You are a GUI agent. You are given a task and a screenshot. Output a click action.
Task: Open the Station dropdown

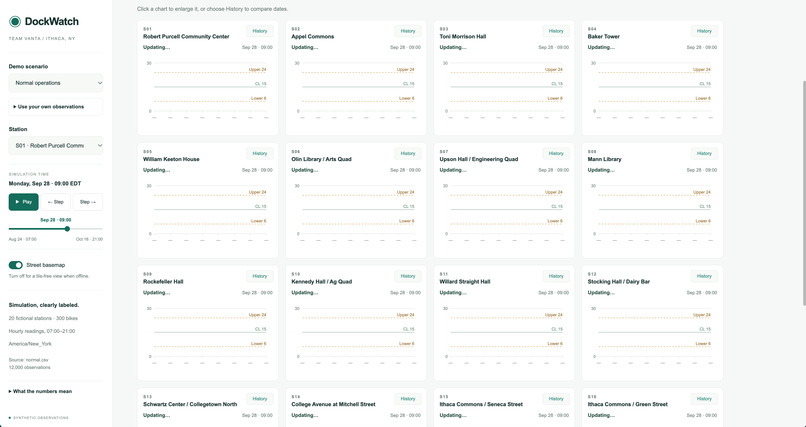(x=56, y=145)
